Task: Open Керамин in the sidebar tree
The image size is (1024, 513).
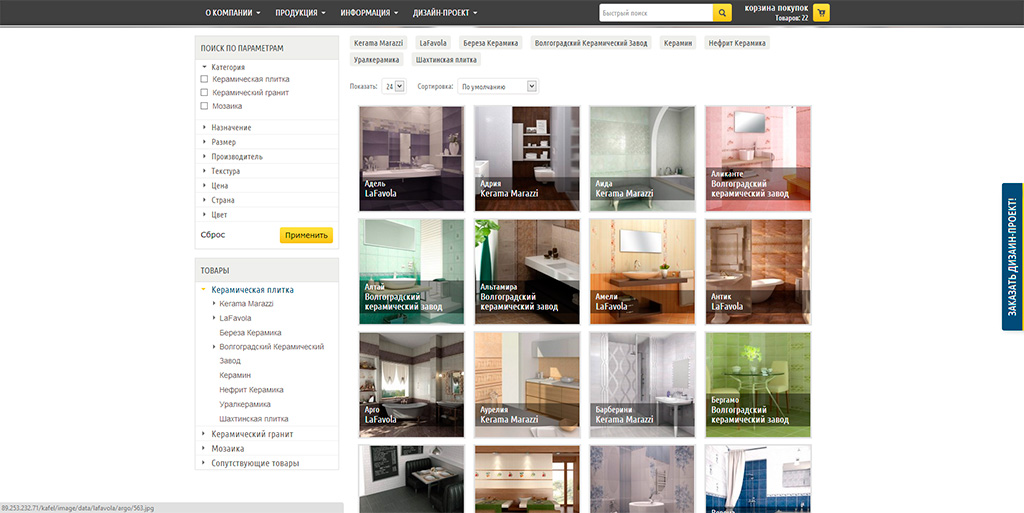Action: (235, 375)
